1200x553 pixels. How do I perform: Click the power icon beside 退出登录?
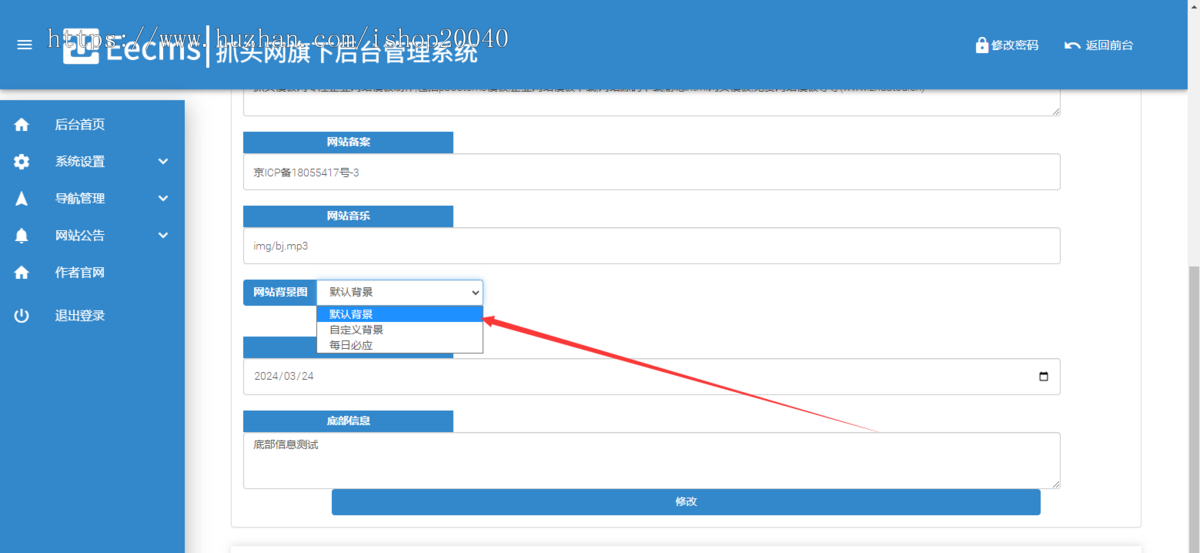(x=22, y=316)
